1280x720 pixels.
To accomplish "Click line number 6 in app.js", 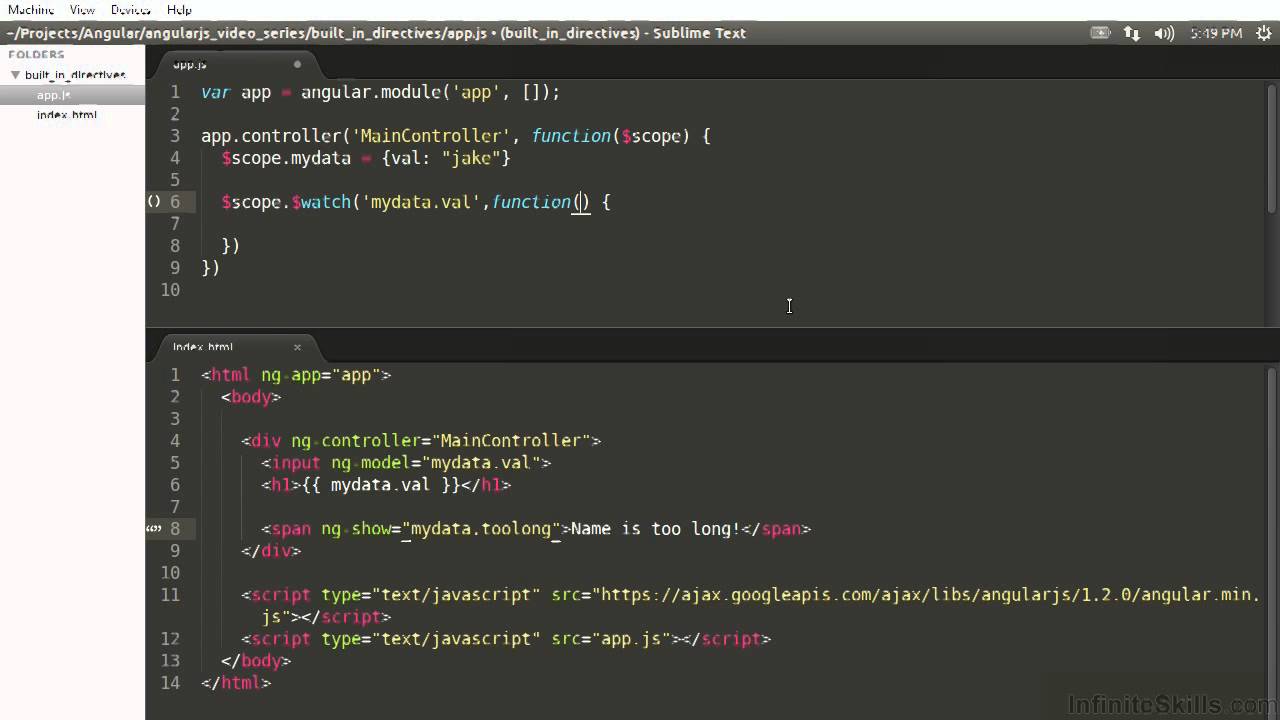I will click(175, 202).
